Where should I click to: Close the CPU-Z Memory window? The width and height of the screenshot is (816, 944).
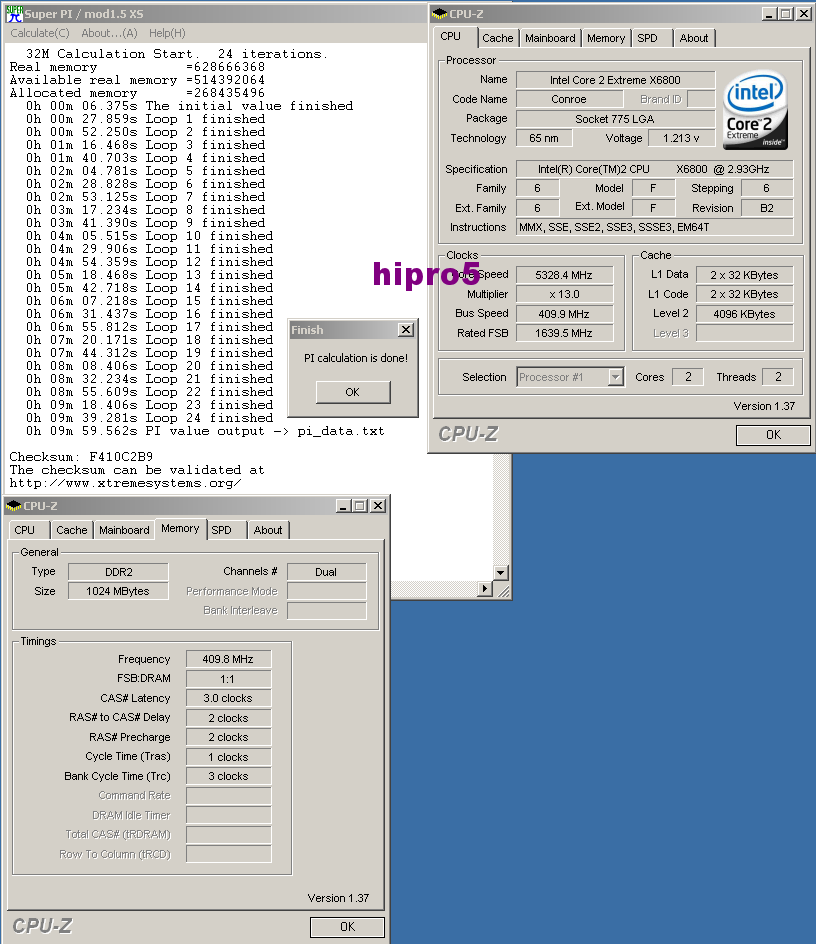pyautogui.click(x=378, y=506)
